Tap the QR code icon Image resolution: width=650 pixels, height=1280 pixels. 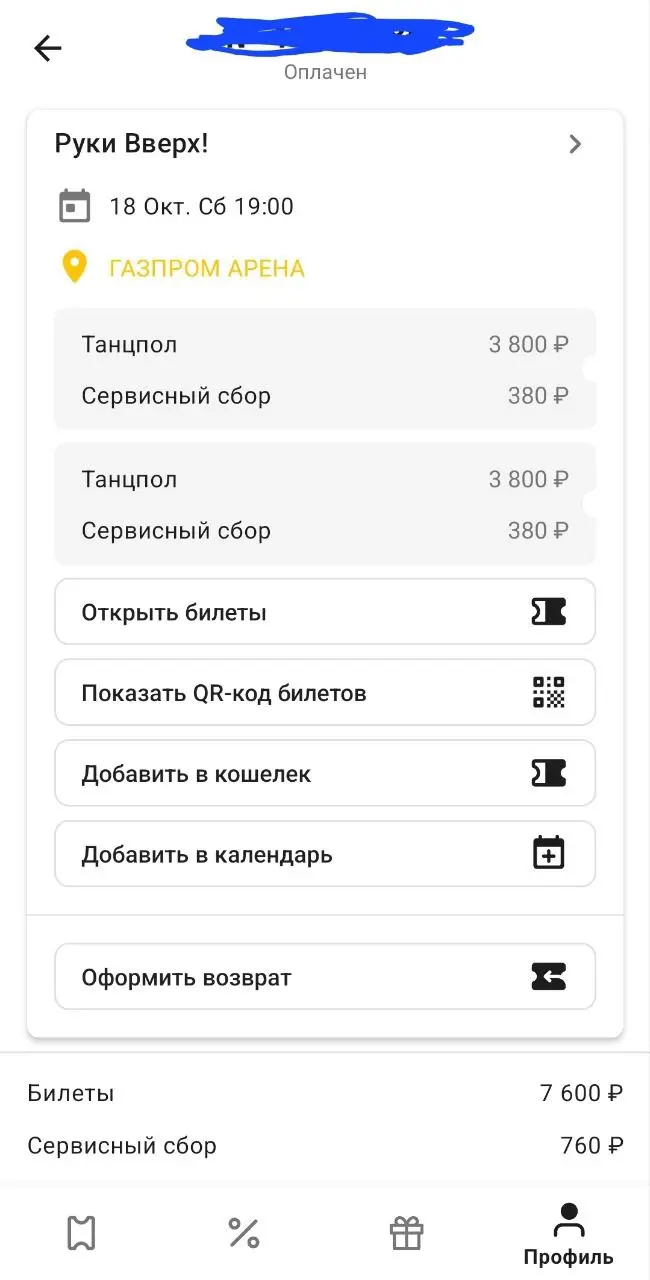point(548,692)
